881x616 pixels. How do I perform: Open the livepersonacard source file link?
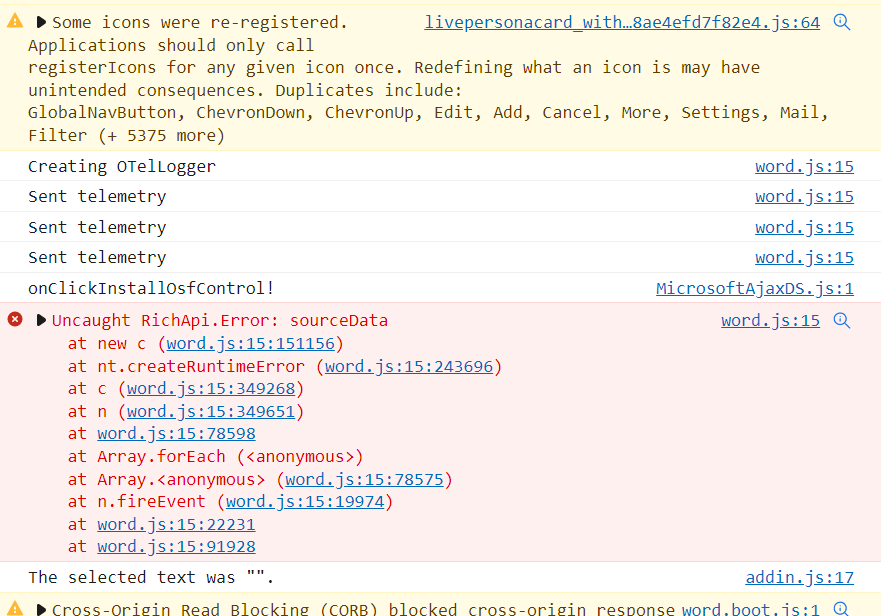[x=622, y=21]
